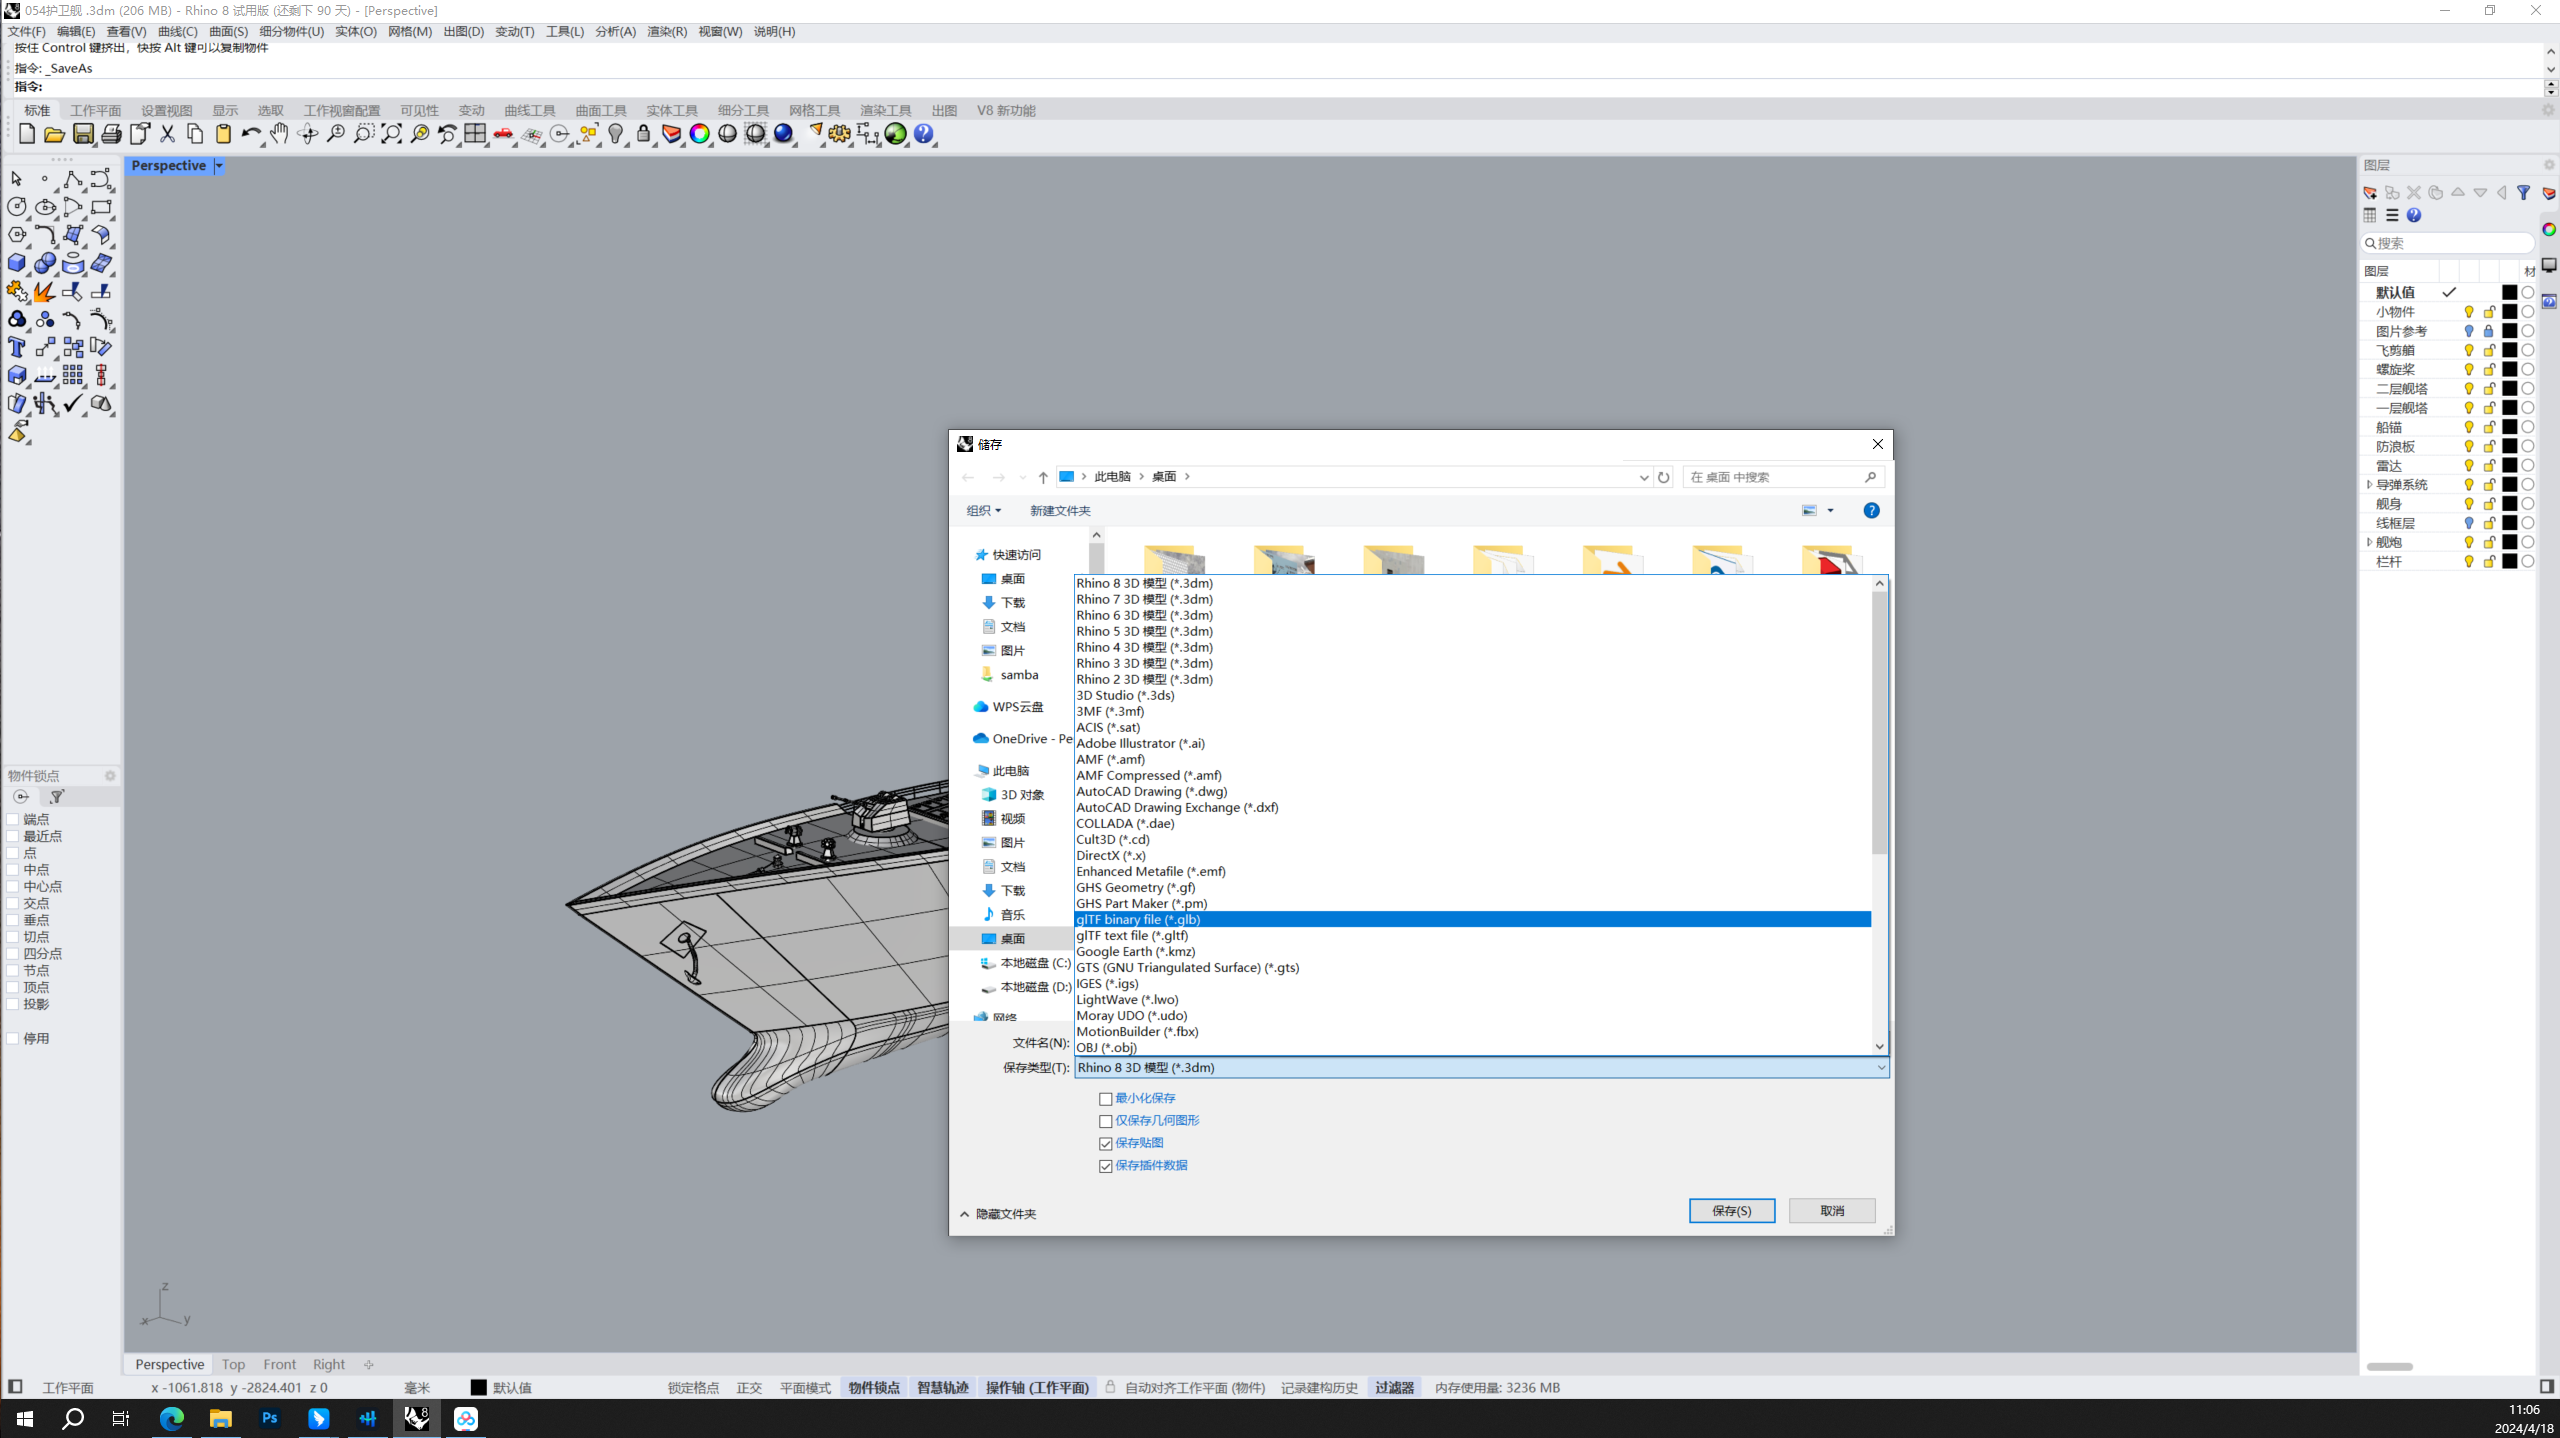Click the Undo arrow icon
Screen dimensions: 2560x1438
click(x=250, y=134)
